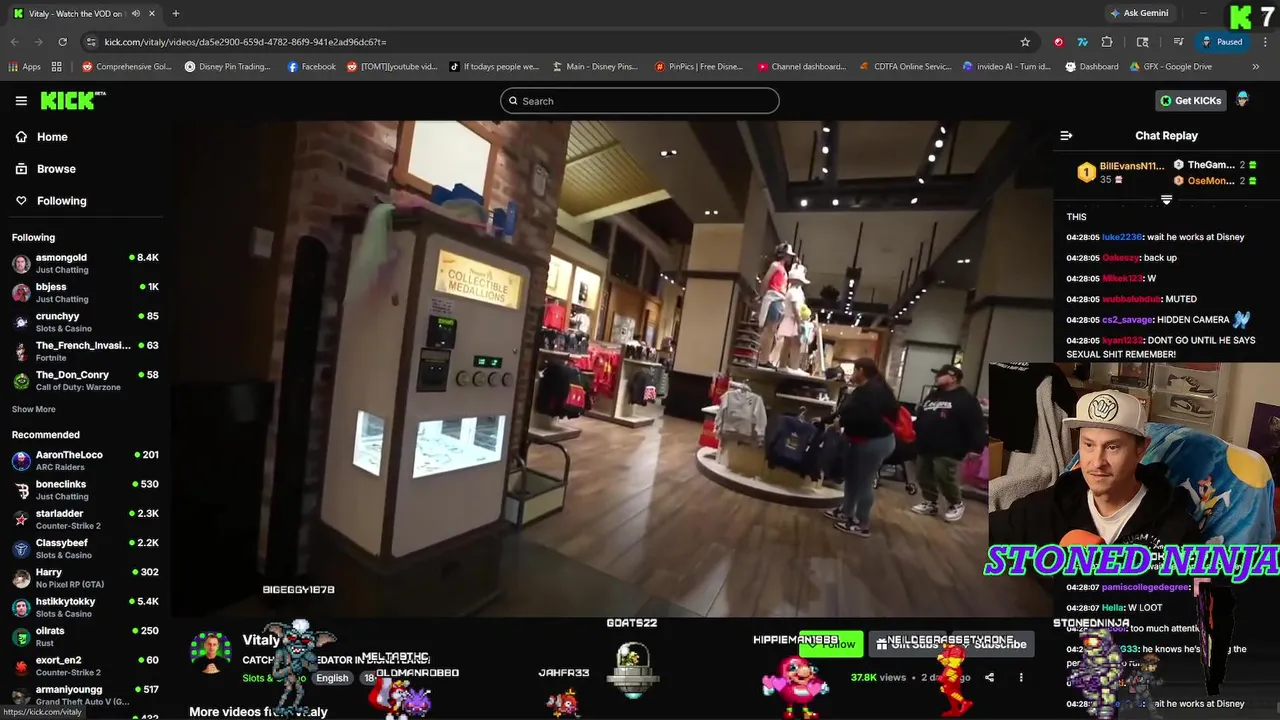Go back to the previous page

point(14,42)
